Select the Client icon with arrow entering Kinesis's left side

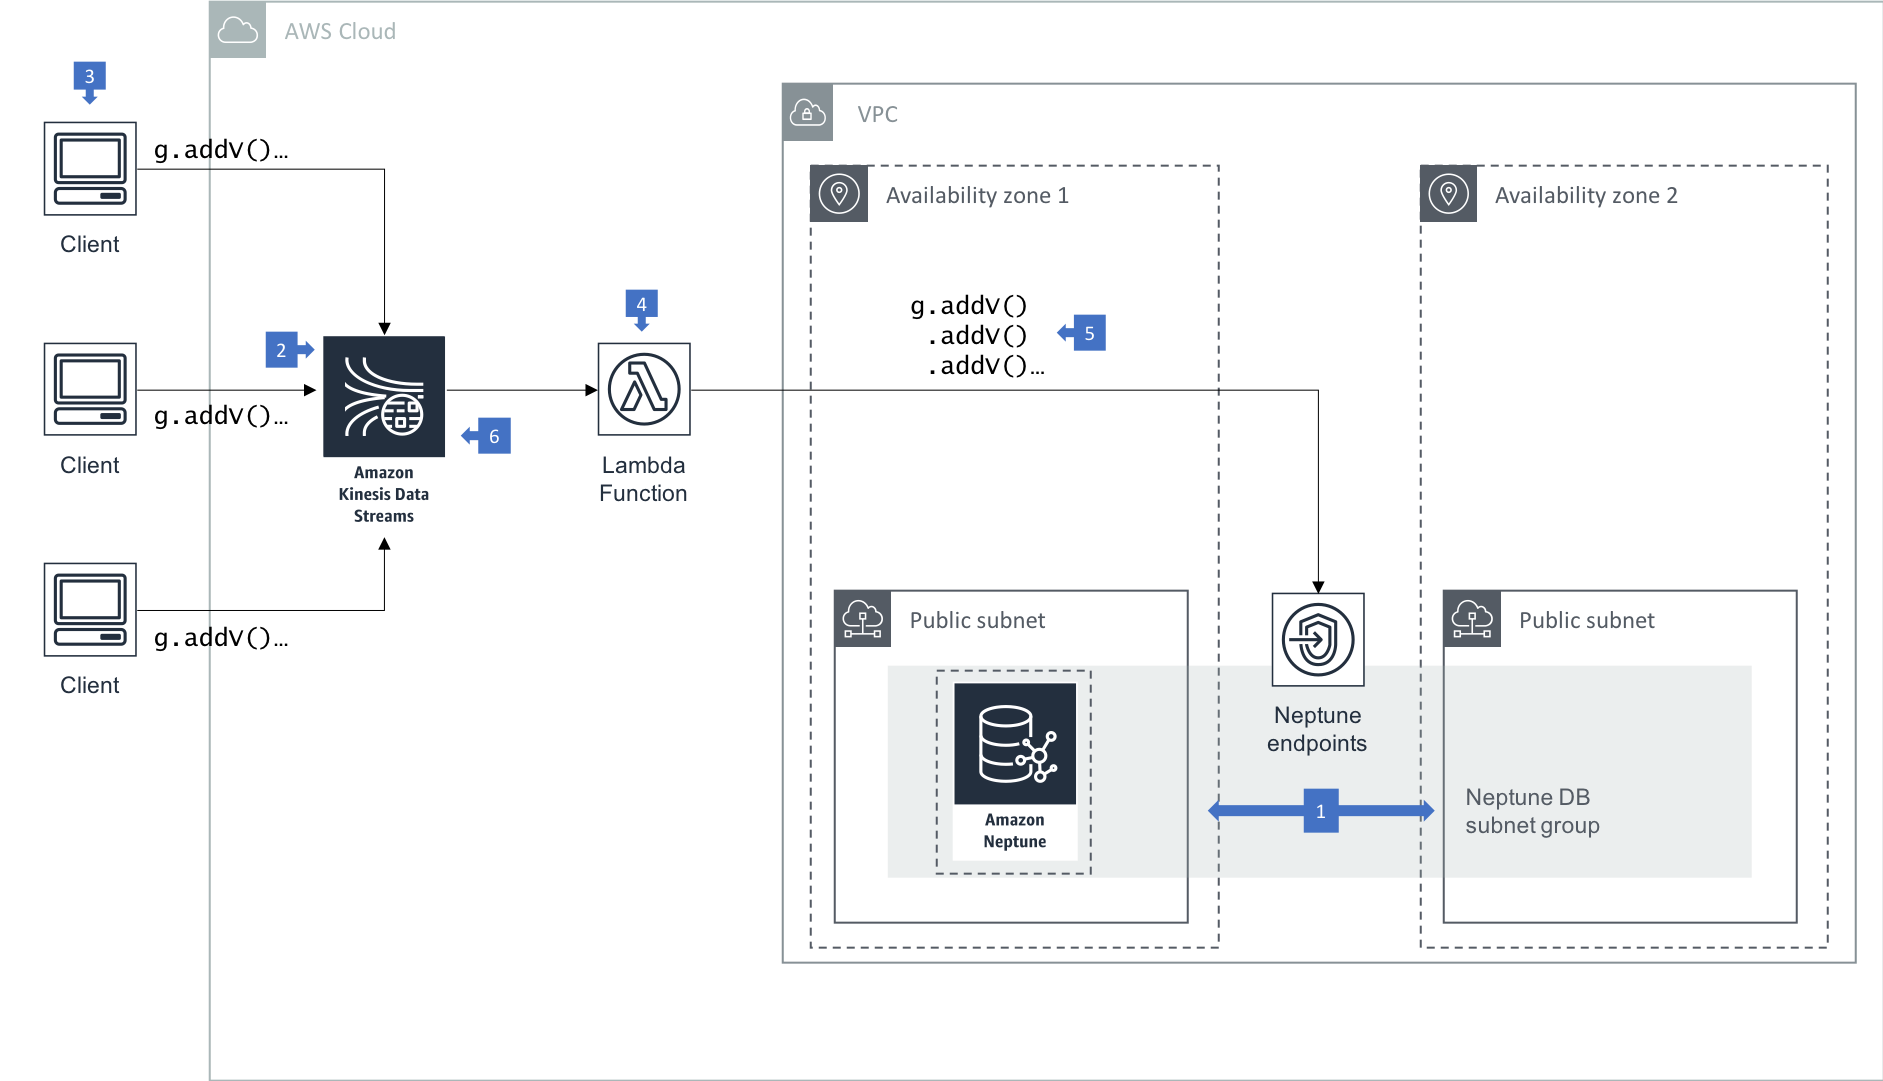90,389
